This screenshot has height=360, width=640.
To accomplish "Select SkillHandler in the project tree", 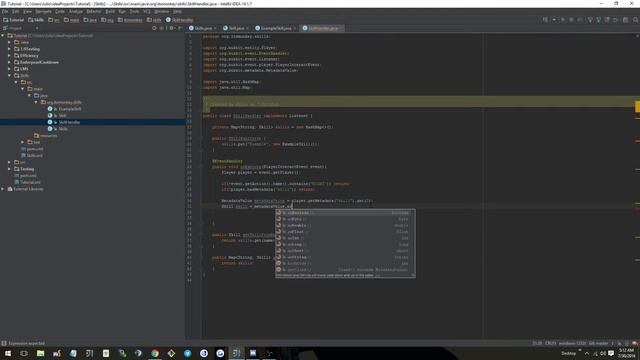I will (x=69, y=122).
